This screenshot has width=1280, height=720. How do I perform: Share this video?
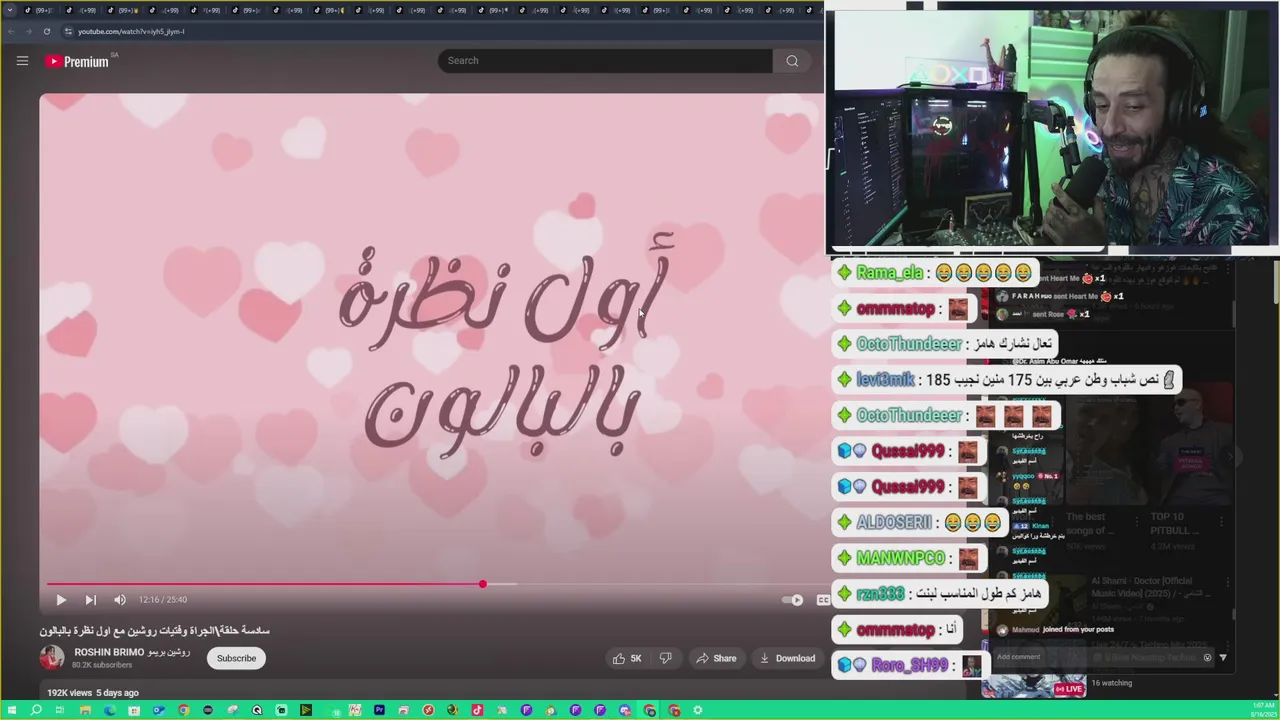716,658
